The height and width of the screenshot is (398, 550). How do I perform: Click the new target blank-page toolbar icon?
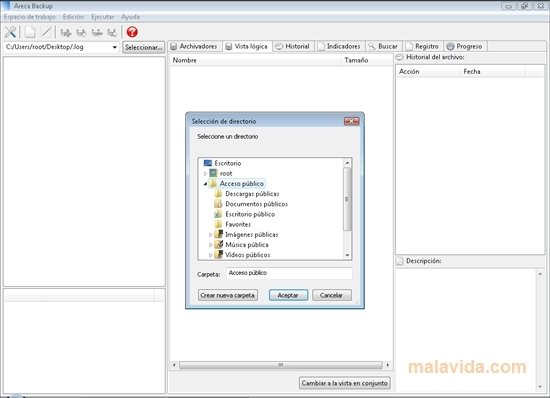click(x=30, y=32)
